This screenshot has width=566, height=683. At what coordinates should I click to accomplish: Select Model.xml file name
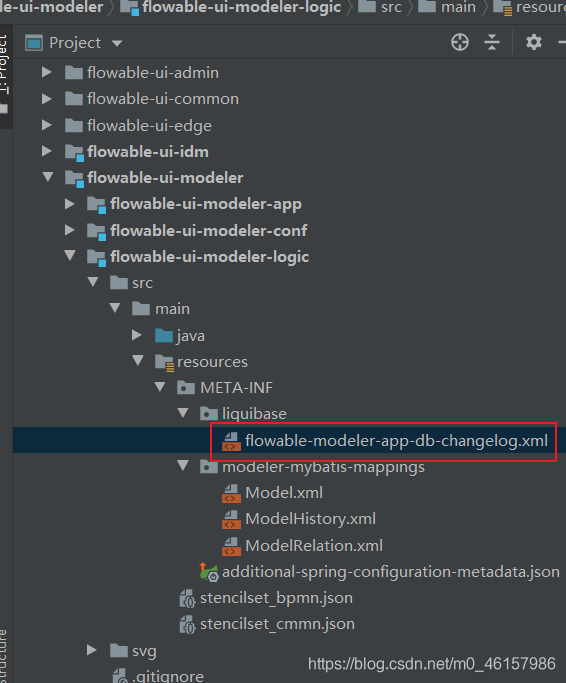pyautogui.click(x=284, y=493)
